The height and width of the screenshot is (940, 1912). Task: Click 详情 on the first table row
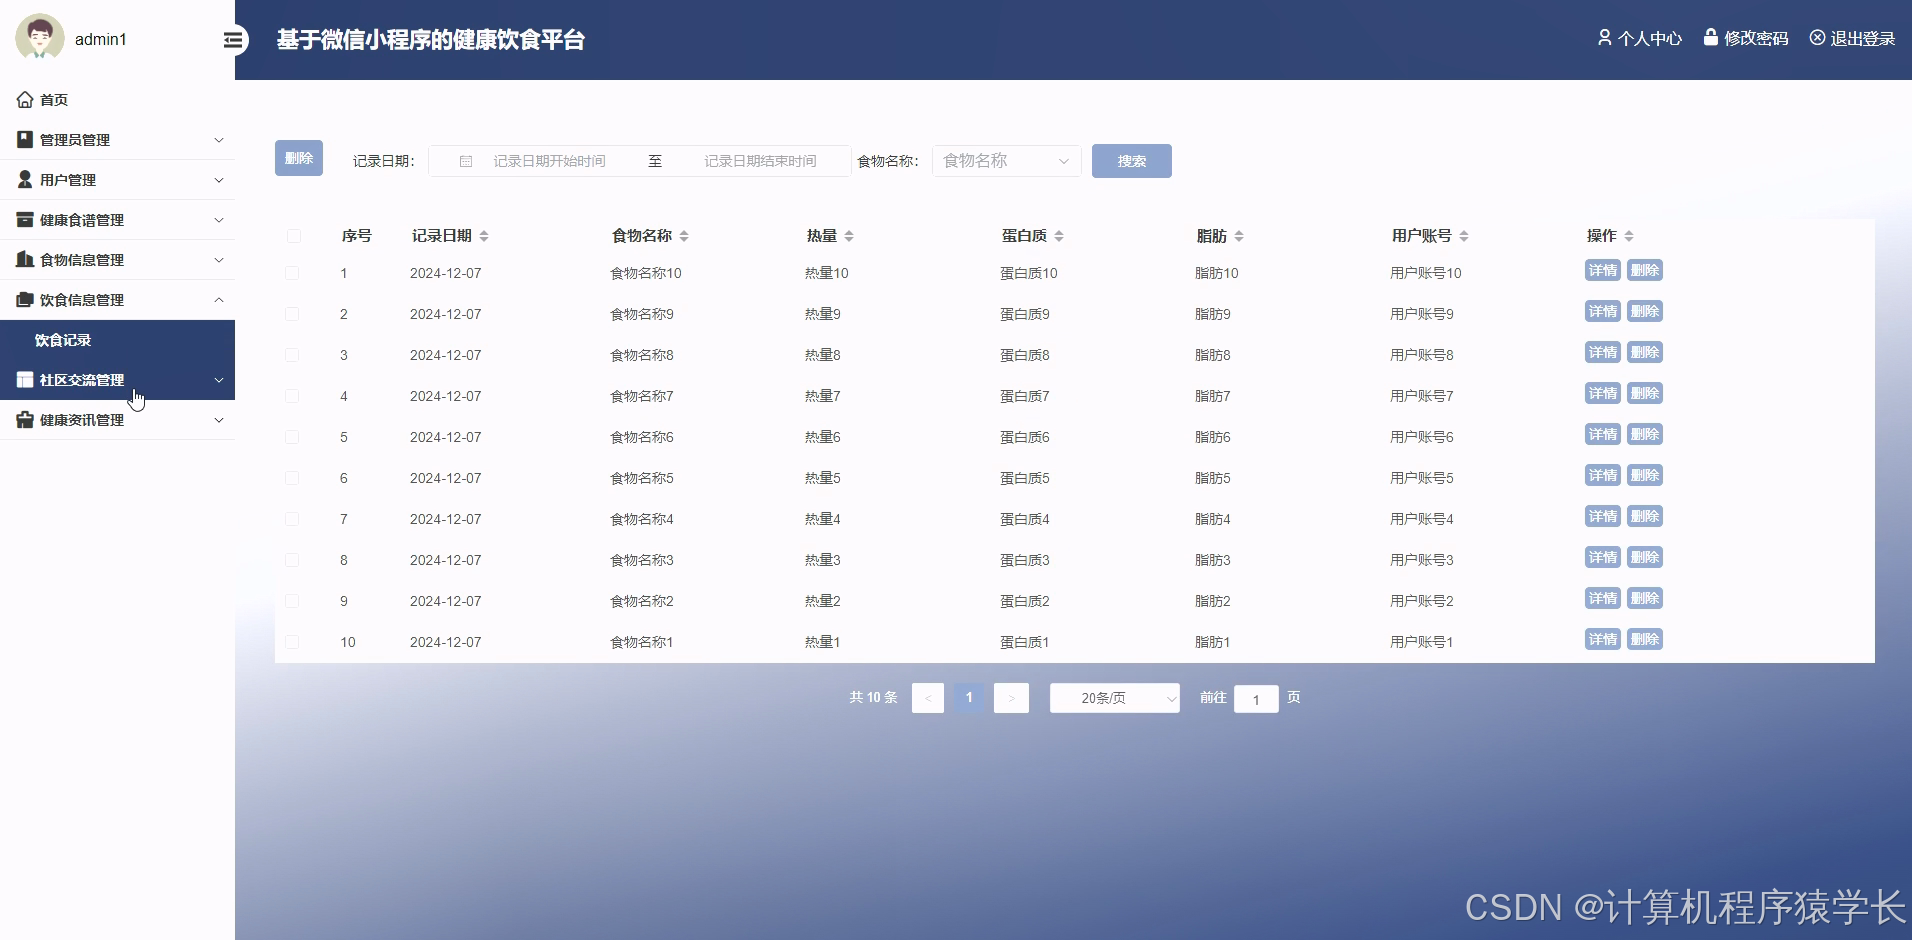click(1603, 270)
